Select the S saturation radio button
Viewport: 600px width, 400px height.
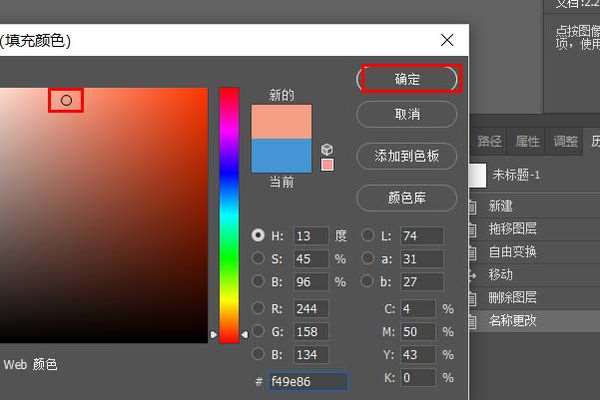258,258
